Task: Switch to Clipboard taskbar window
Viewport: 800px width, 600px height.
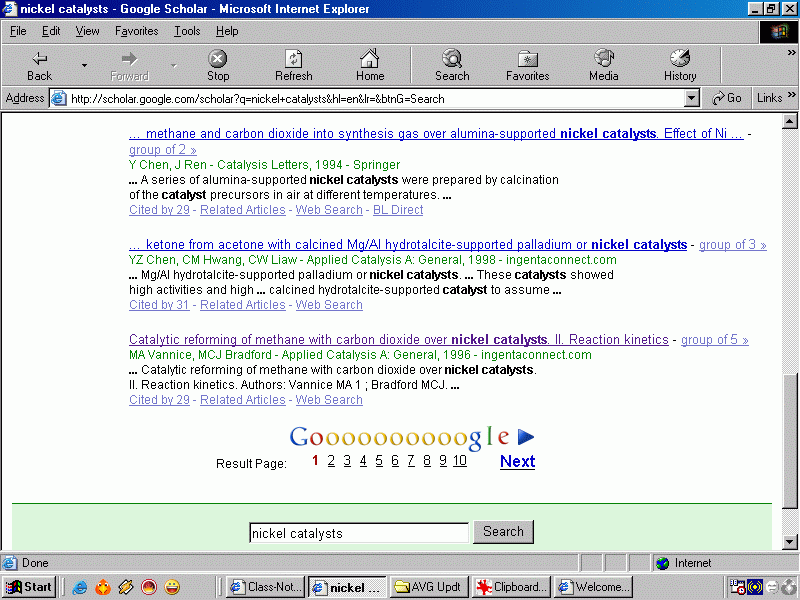Action: point(511,587)
